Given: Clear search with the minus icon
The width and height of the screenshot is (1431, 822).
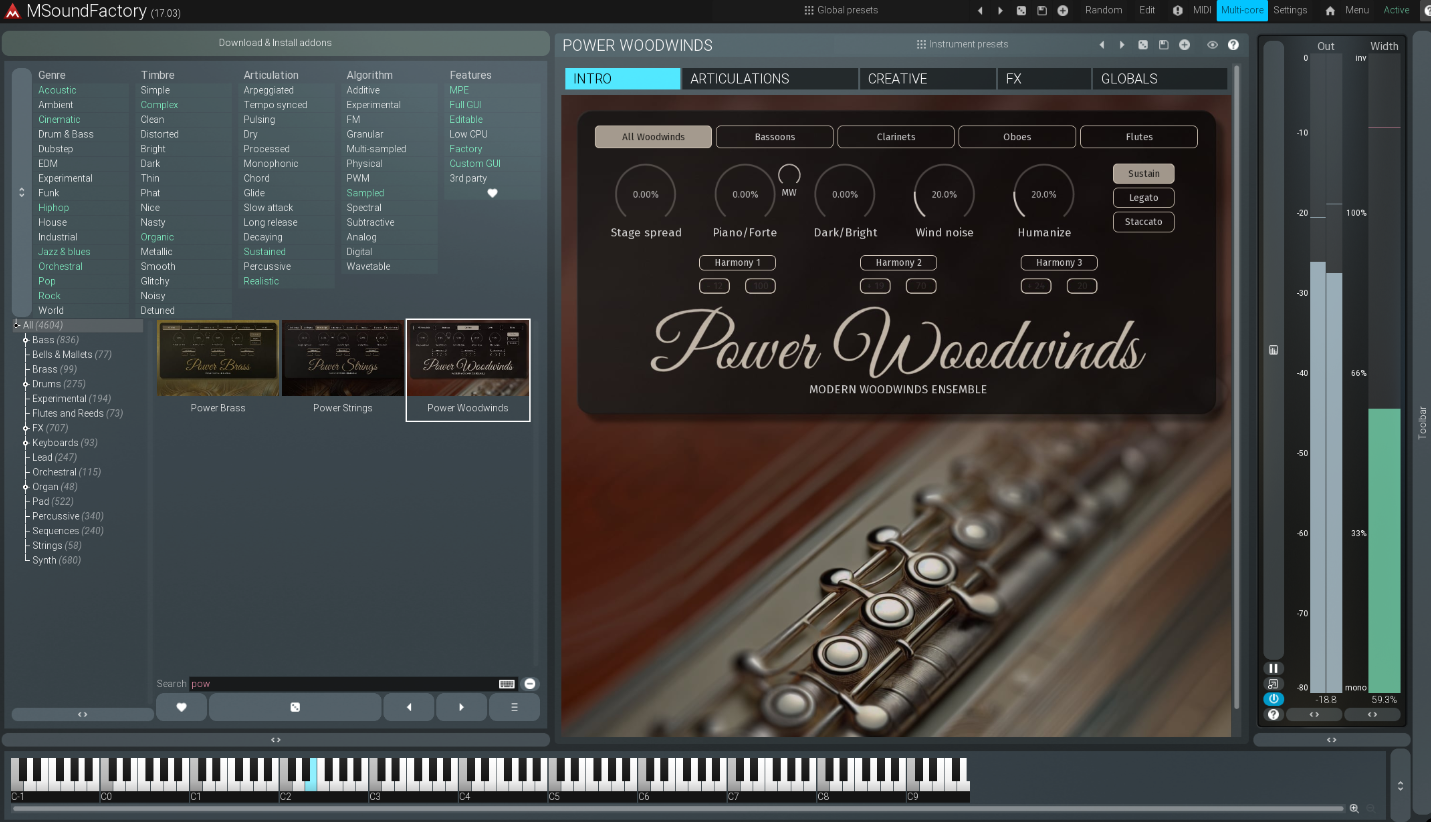Looking at the screenshot, I should pyautogui.click(x=530, y=684).
